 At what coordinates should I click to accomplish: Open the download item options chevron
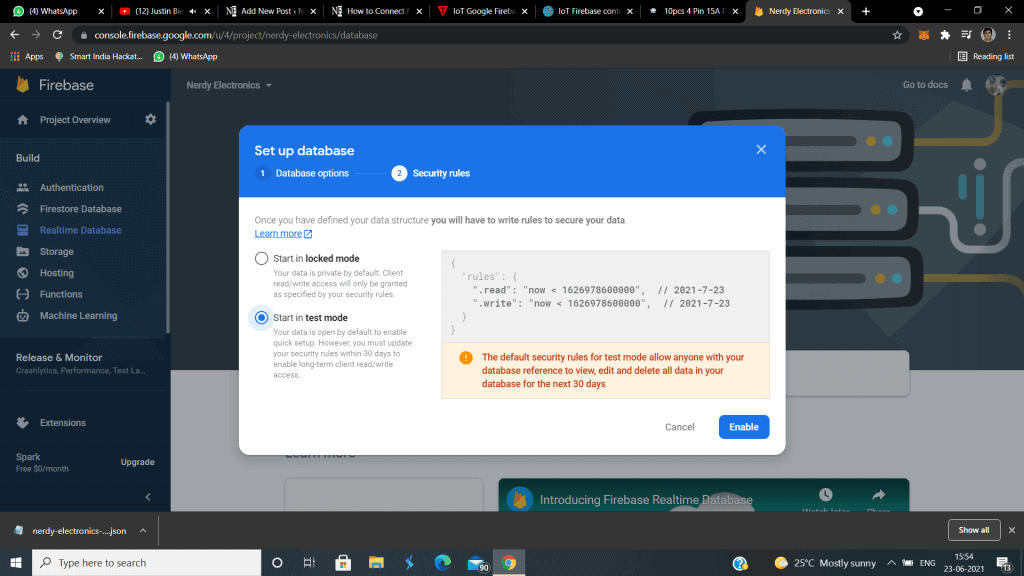click(142, 531)
